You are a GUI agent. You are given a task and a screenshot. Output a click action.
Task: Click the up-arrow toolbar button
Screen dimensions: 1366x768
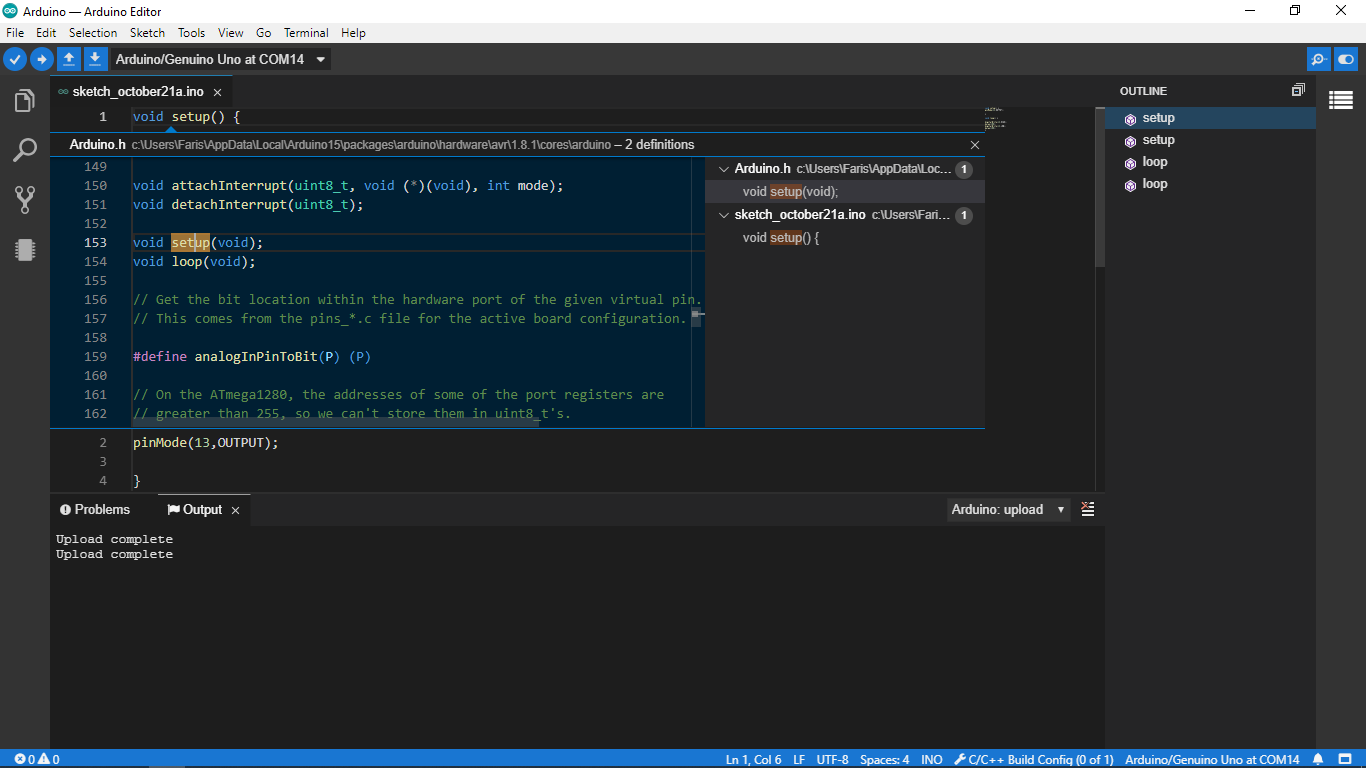(x=68, y=59)
